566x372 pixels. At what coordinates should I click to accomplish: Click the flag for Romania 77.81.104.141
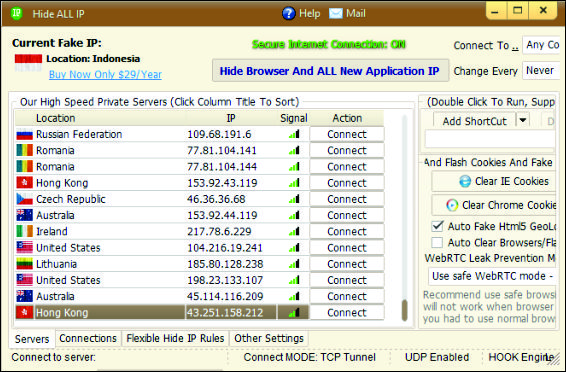click(x=25, y=150)
